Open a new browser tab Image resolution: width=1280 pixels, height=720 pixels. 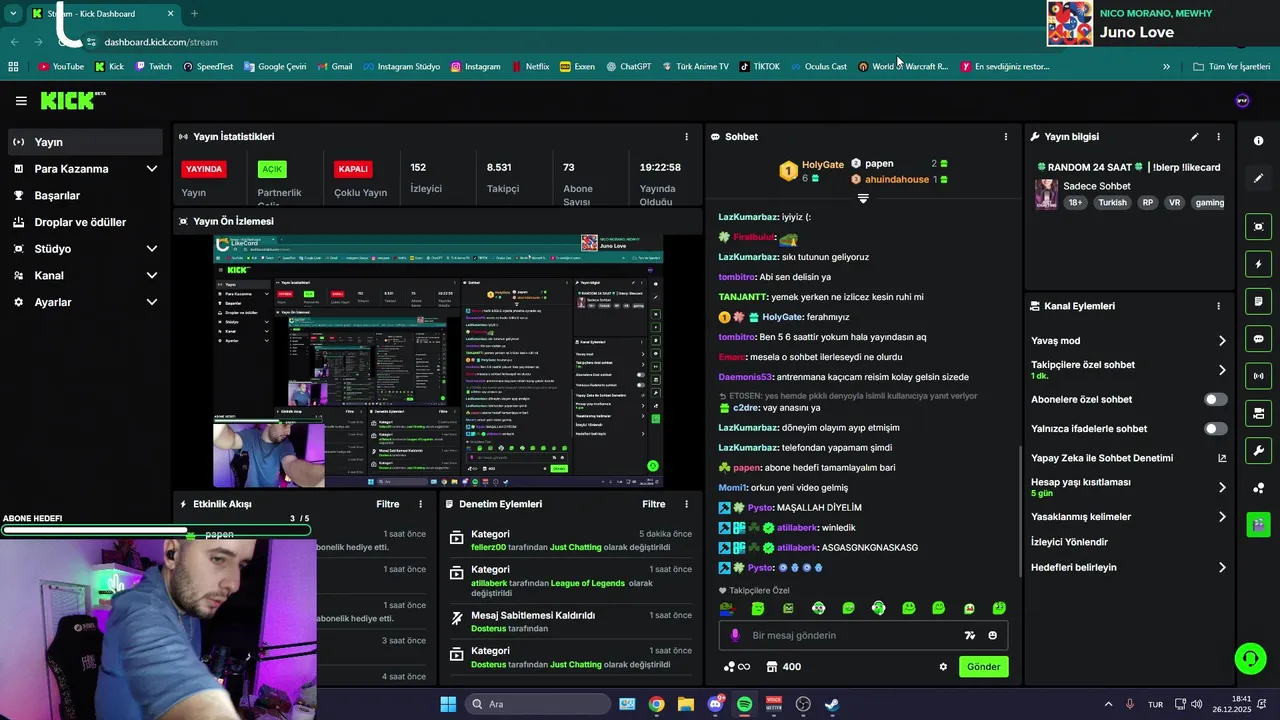(194, 14)
